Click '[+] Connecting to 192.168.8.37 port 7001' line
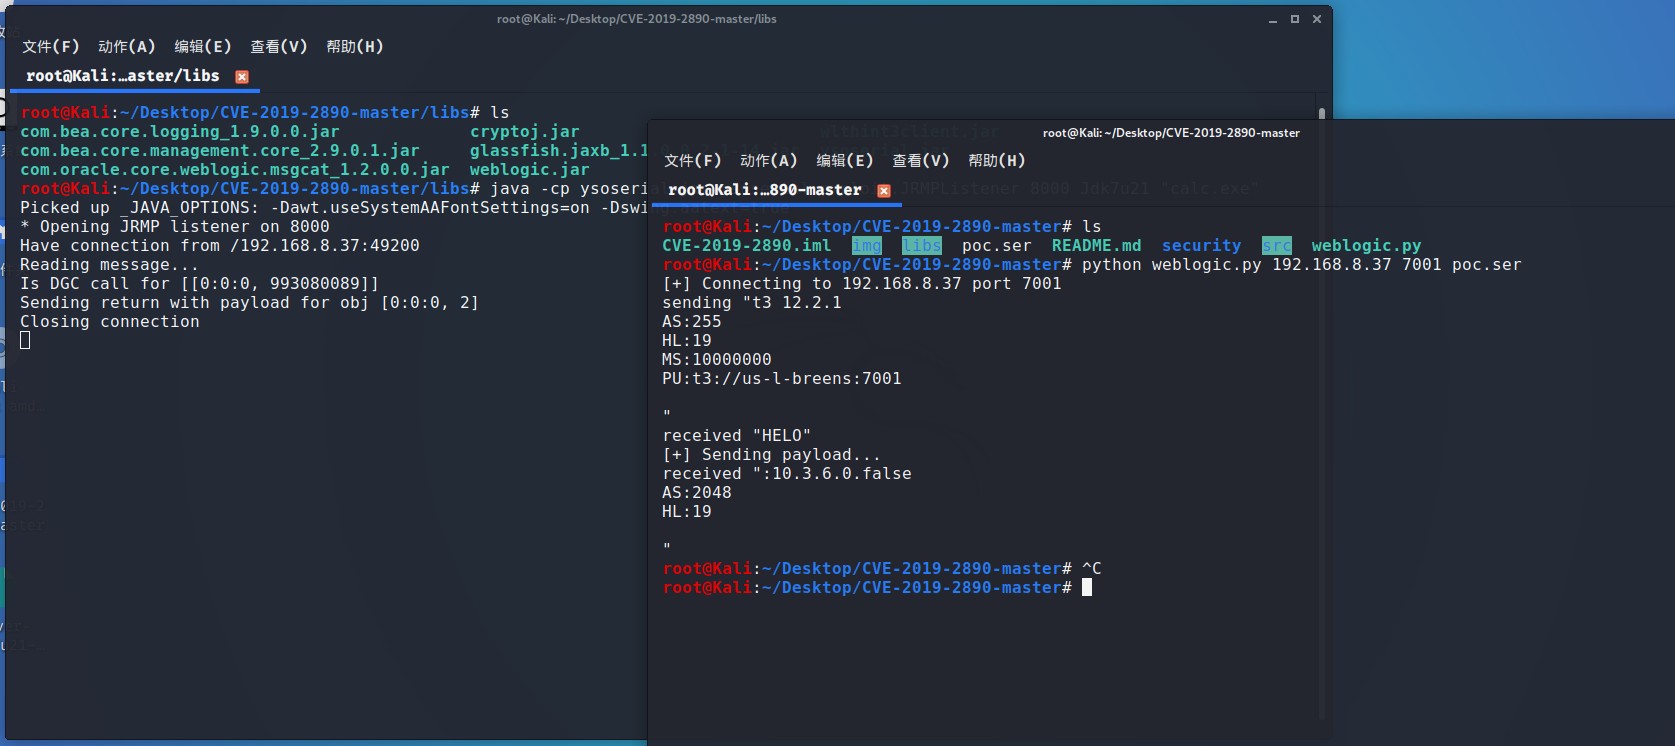 862,284
